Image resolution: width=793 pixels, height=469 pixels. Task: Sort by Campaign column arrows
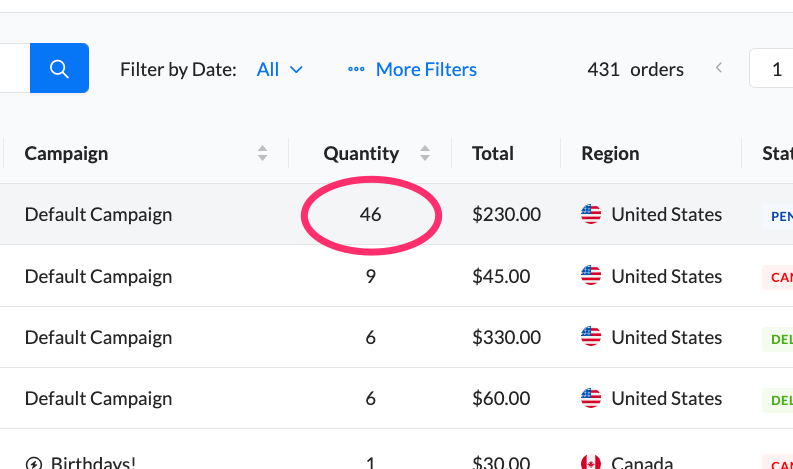point(262,154)
